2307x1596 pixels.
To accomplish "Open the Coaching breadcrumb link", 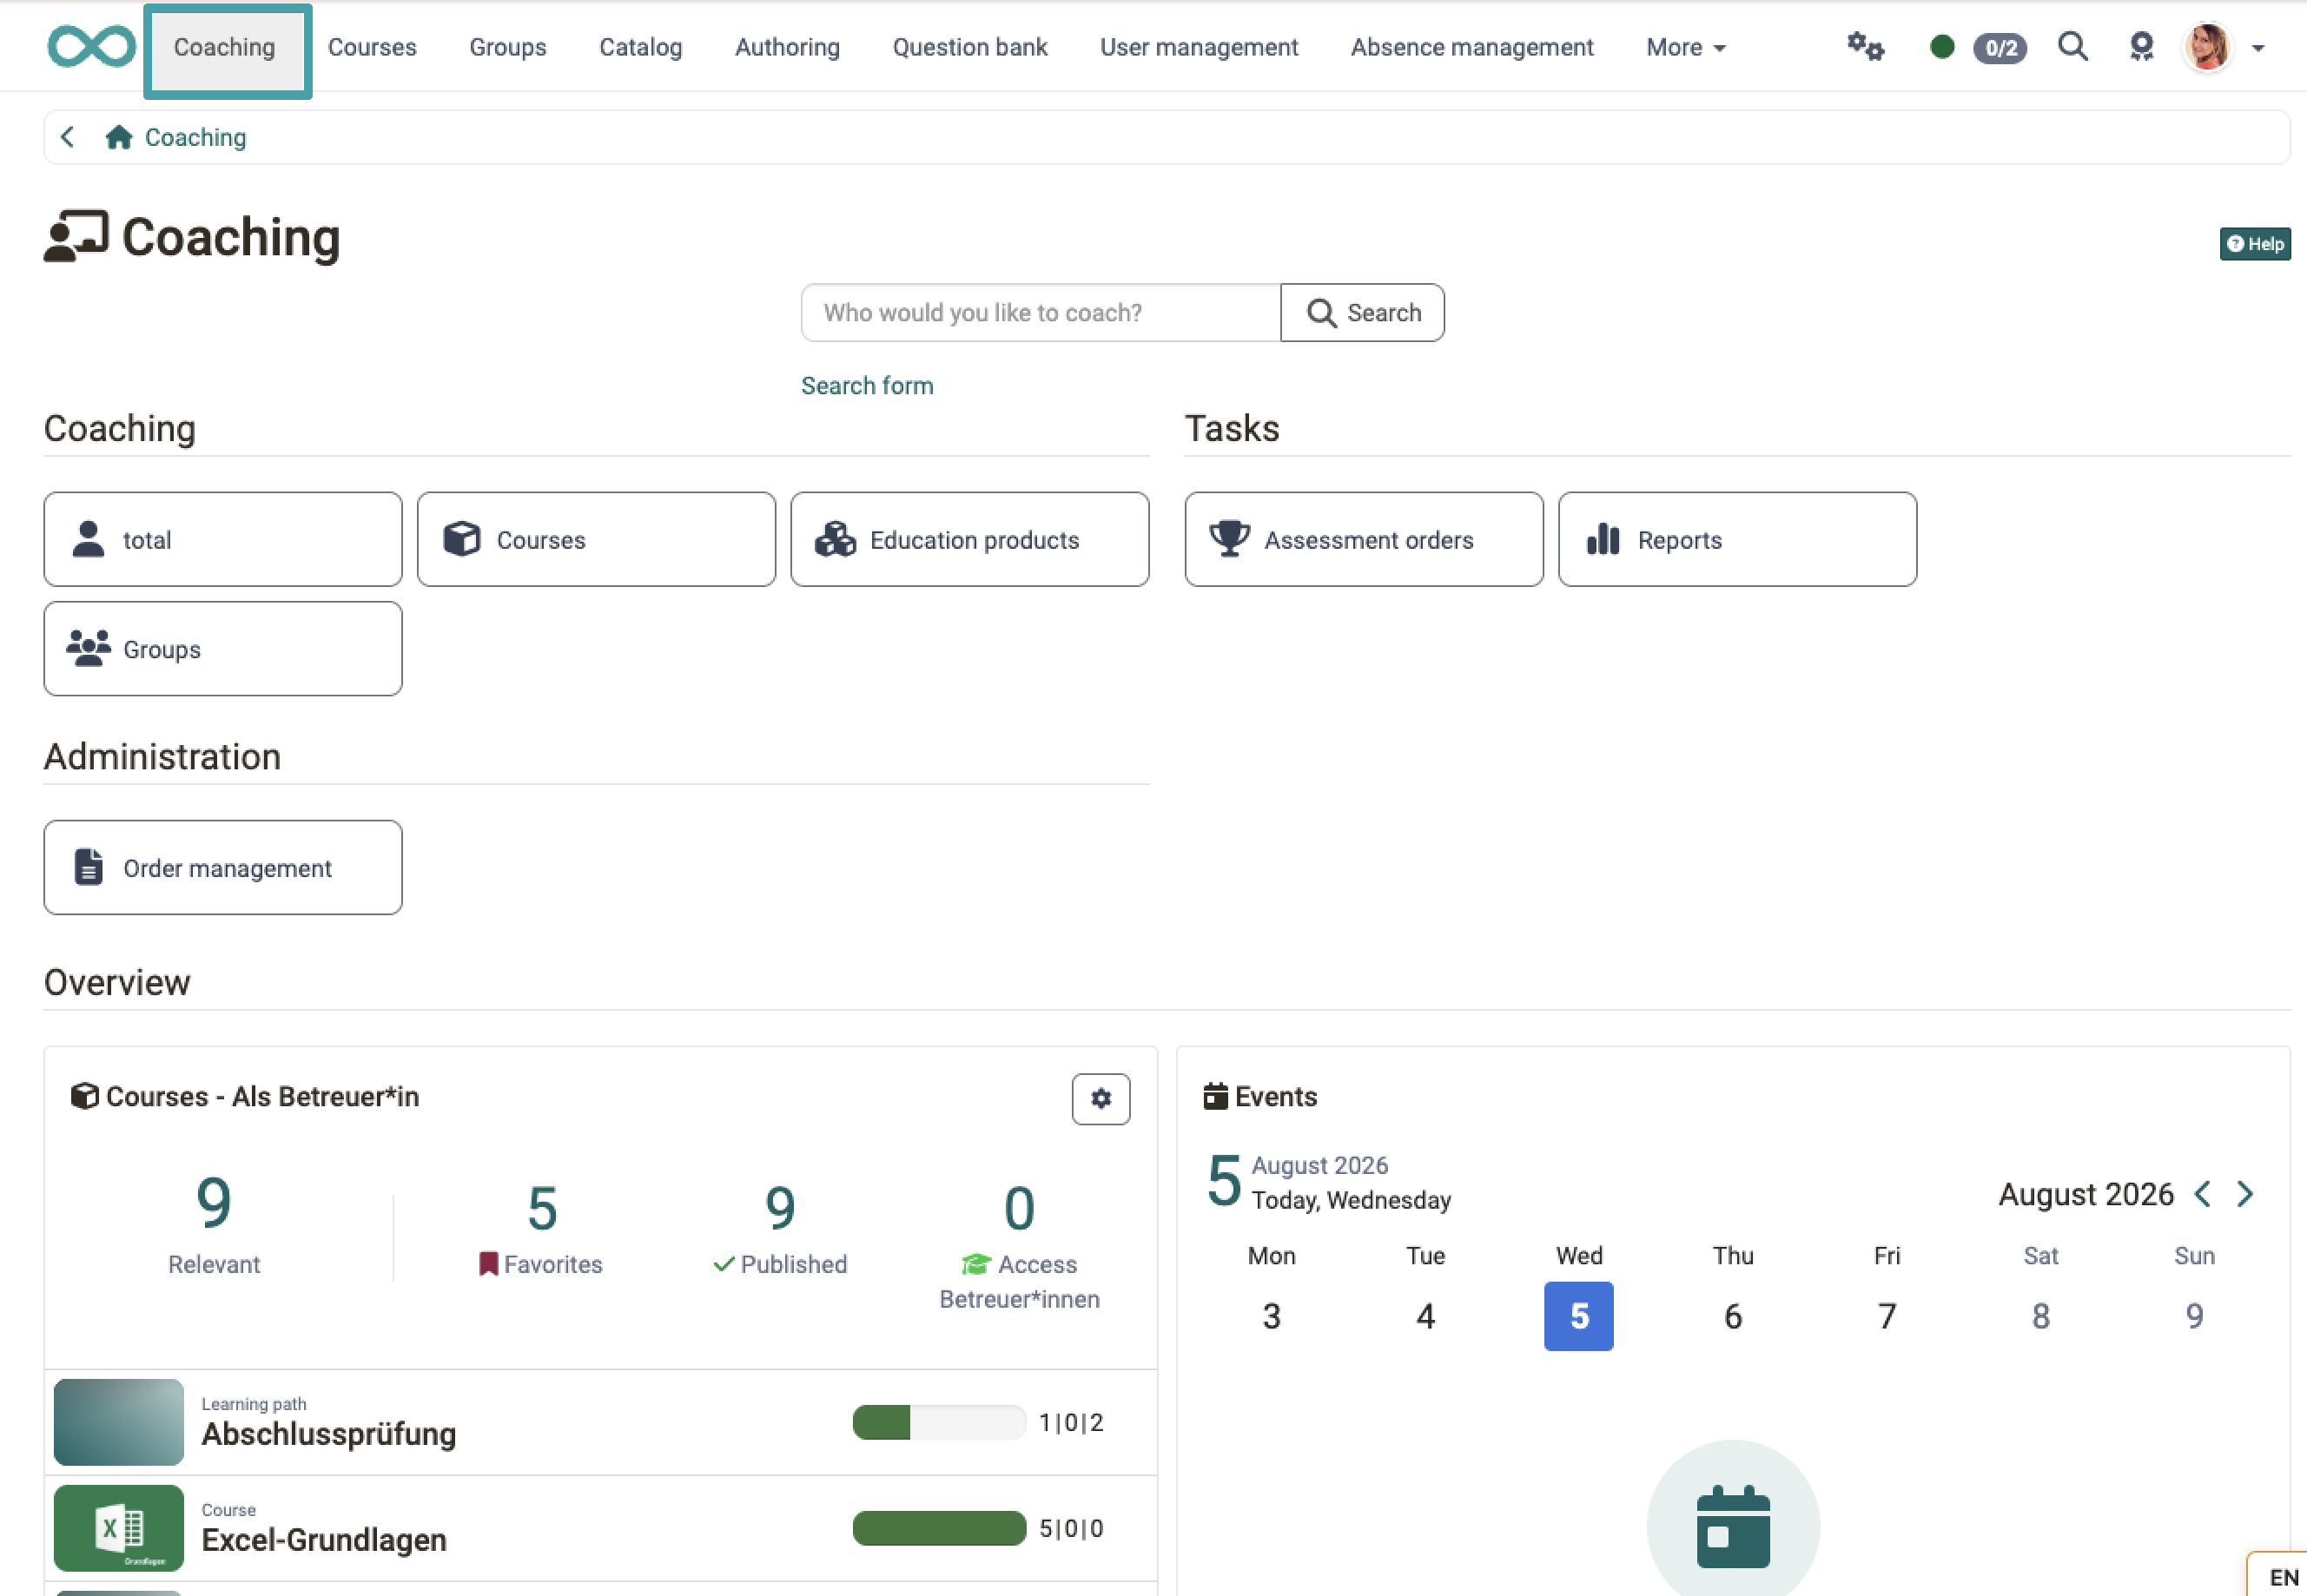I will (x=196, y=137).
